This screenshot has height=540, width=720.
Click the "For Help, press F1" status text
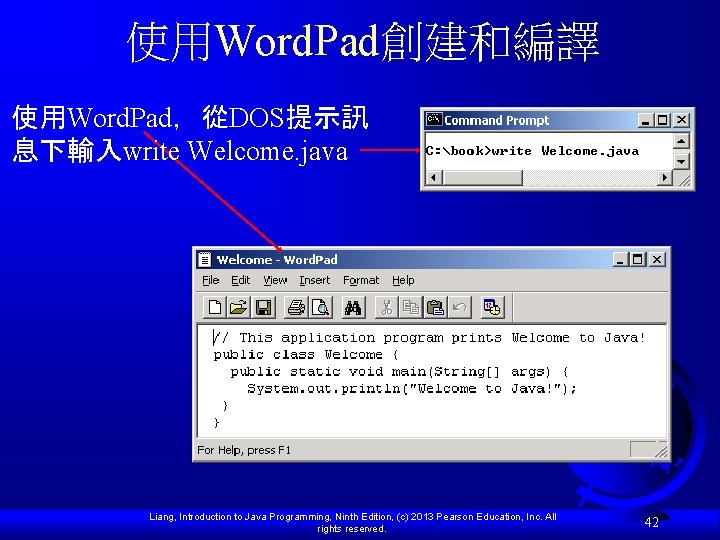244,450
